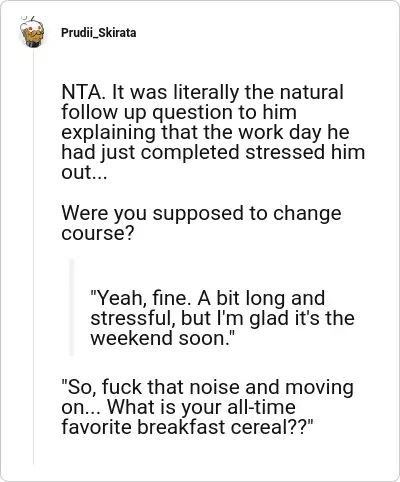Click 'favorite breakfast cereal??' at the comment's end
Image resolution: width=400 pixels, height=482 pixels.
188,427
